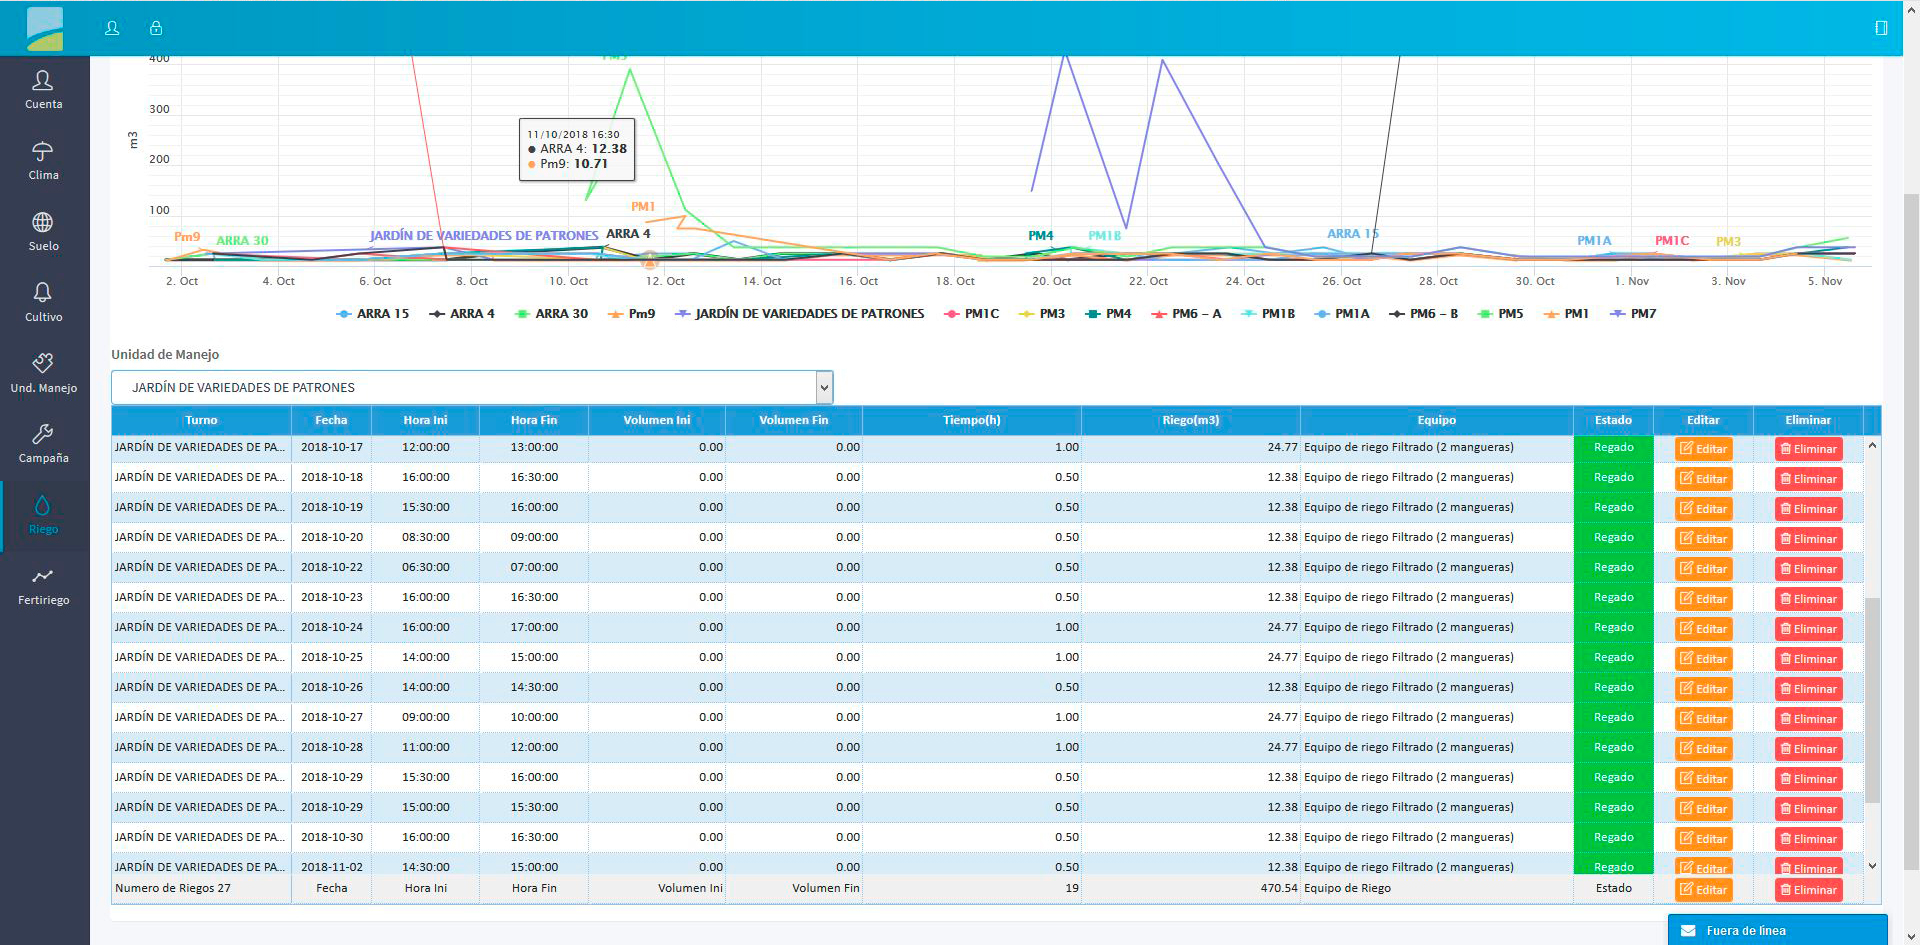This screenshot has width=1920, height=945.
Task: Open the Campaña wrench section
Action: point(43,444)
